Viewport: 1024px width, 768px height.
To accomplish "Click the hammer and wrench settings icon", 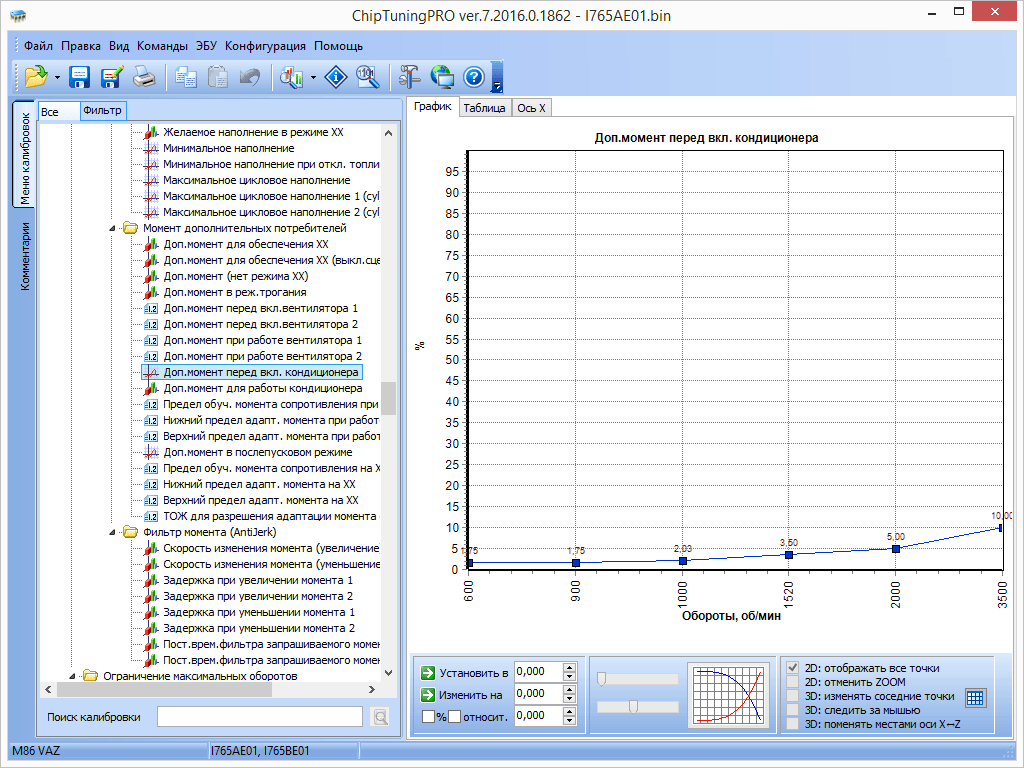I will pos(409,77).
